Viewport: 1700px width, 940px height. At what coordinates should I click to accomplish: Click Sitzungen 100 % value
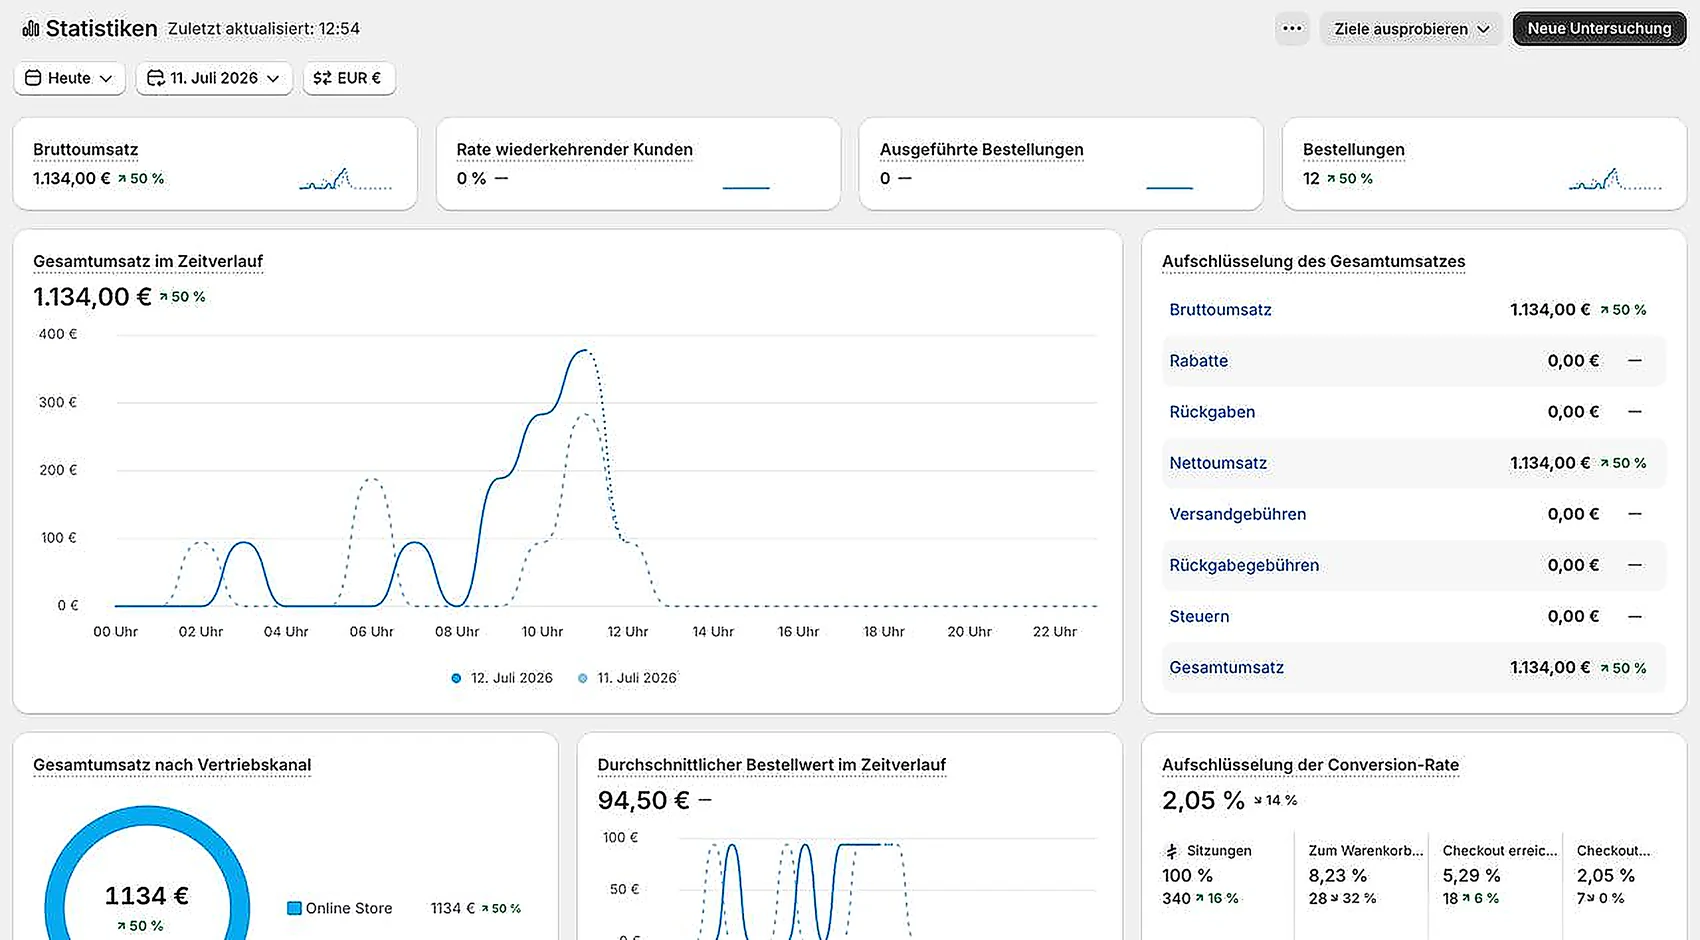click(1187, 875)
